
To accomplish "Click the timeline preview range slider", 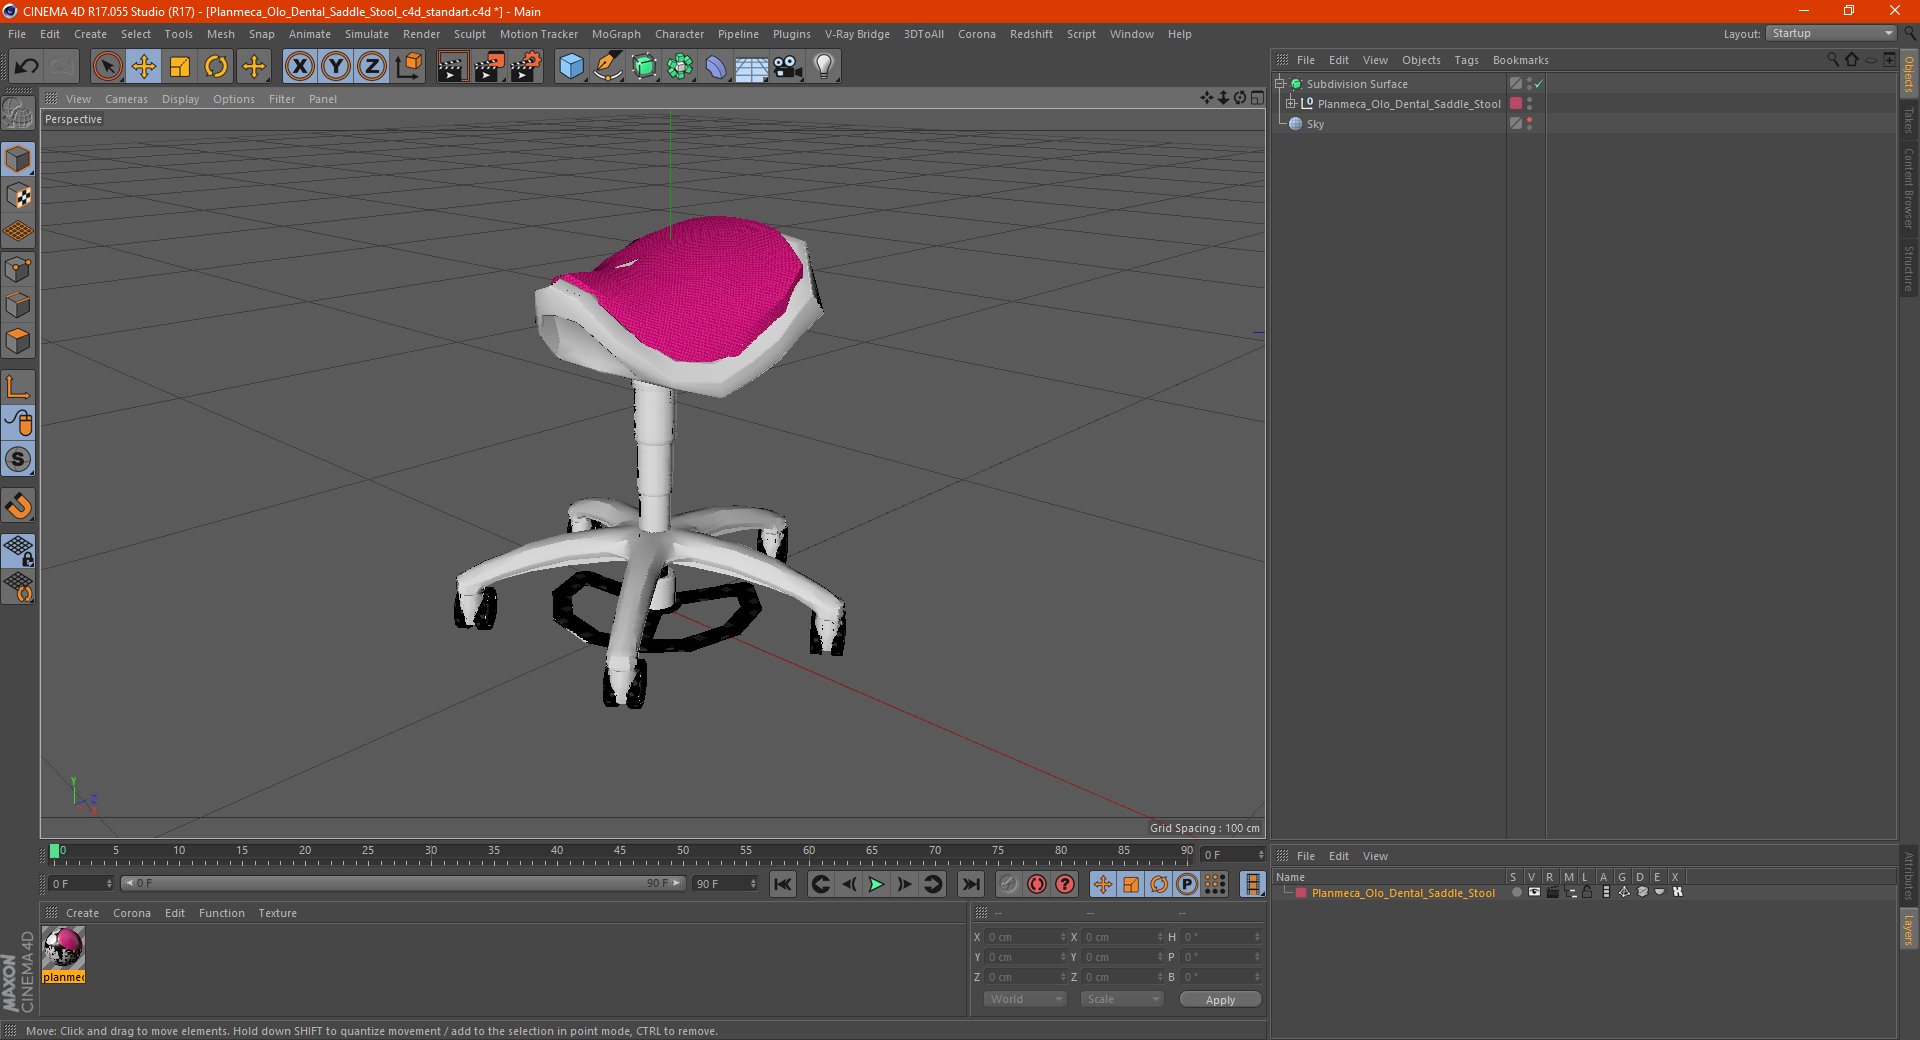I will click(x=403, y=883).
